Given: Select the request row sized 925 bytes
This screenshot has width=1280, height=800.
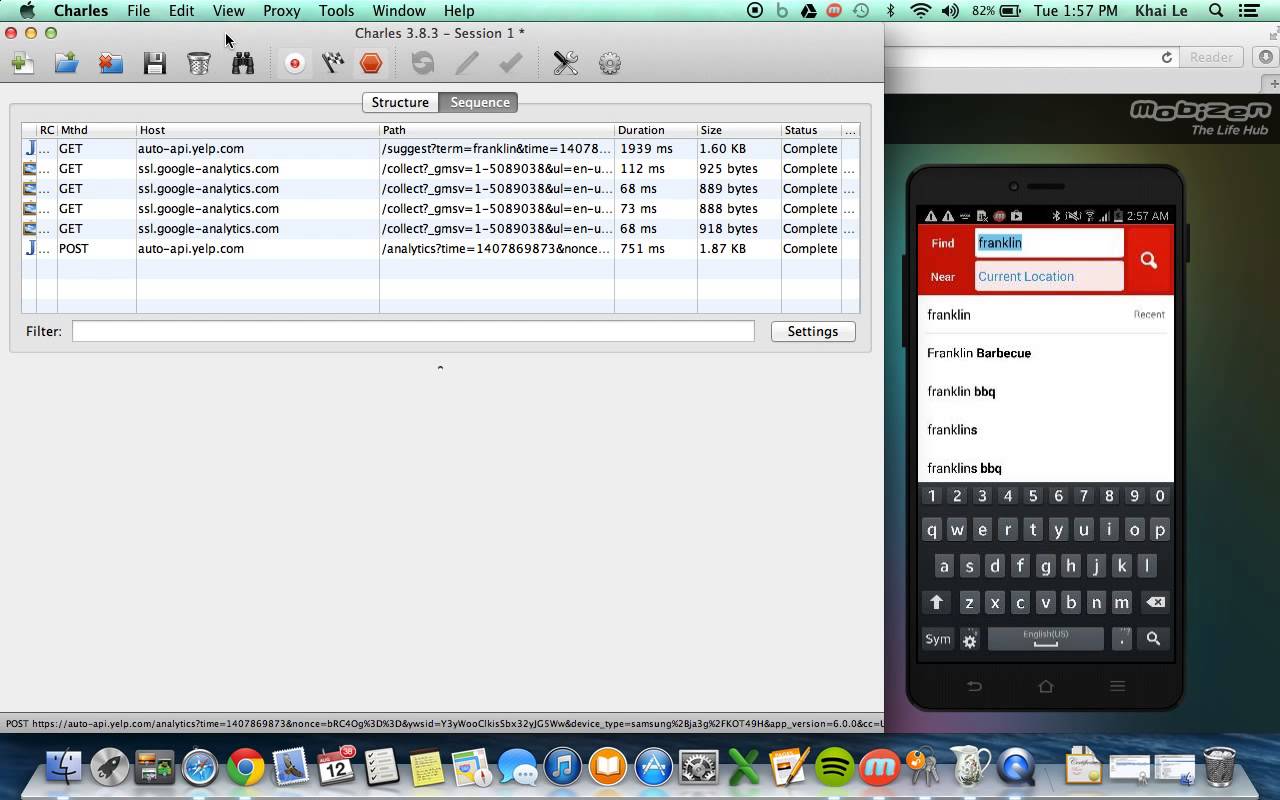Looking at the screenshot, I should [440, 168].
